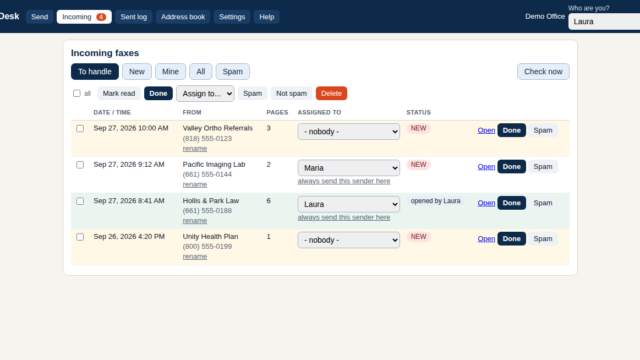Rename sender Hollis & Park Law
640x360 pixels.
(x=195, y=221)
